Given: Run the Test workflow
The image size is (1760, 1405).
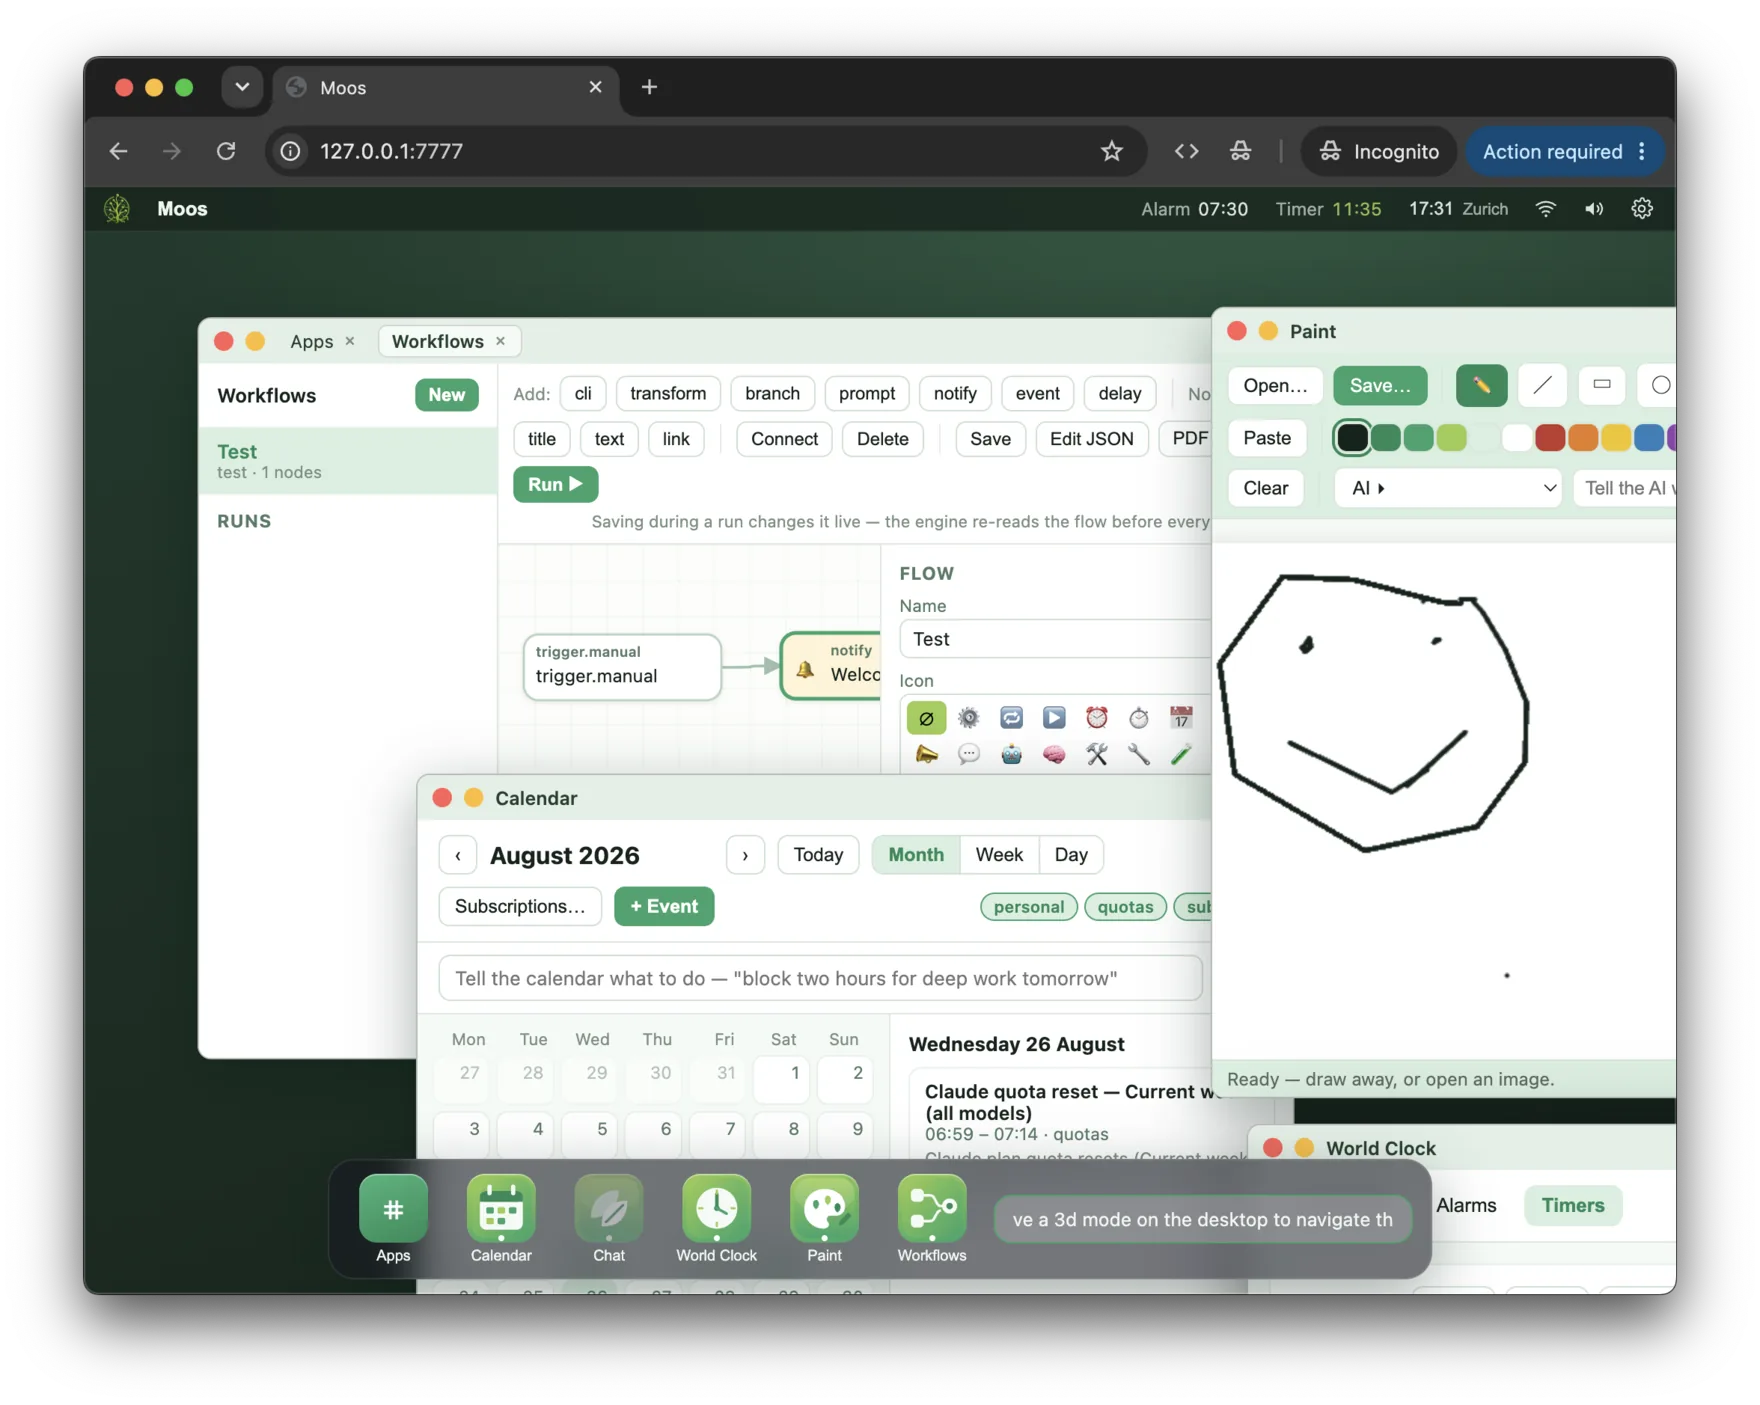Looking at the screenshot, I should pos(555,484).
